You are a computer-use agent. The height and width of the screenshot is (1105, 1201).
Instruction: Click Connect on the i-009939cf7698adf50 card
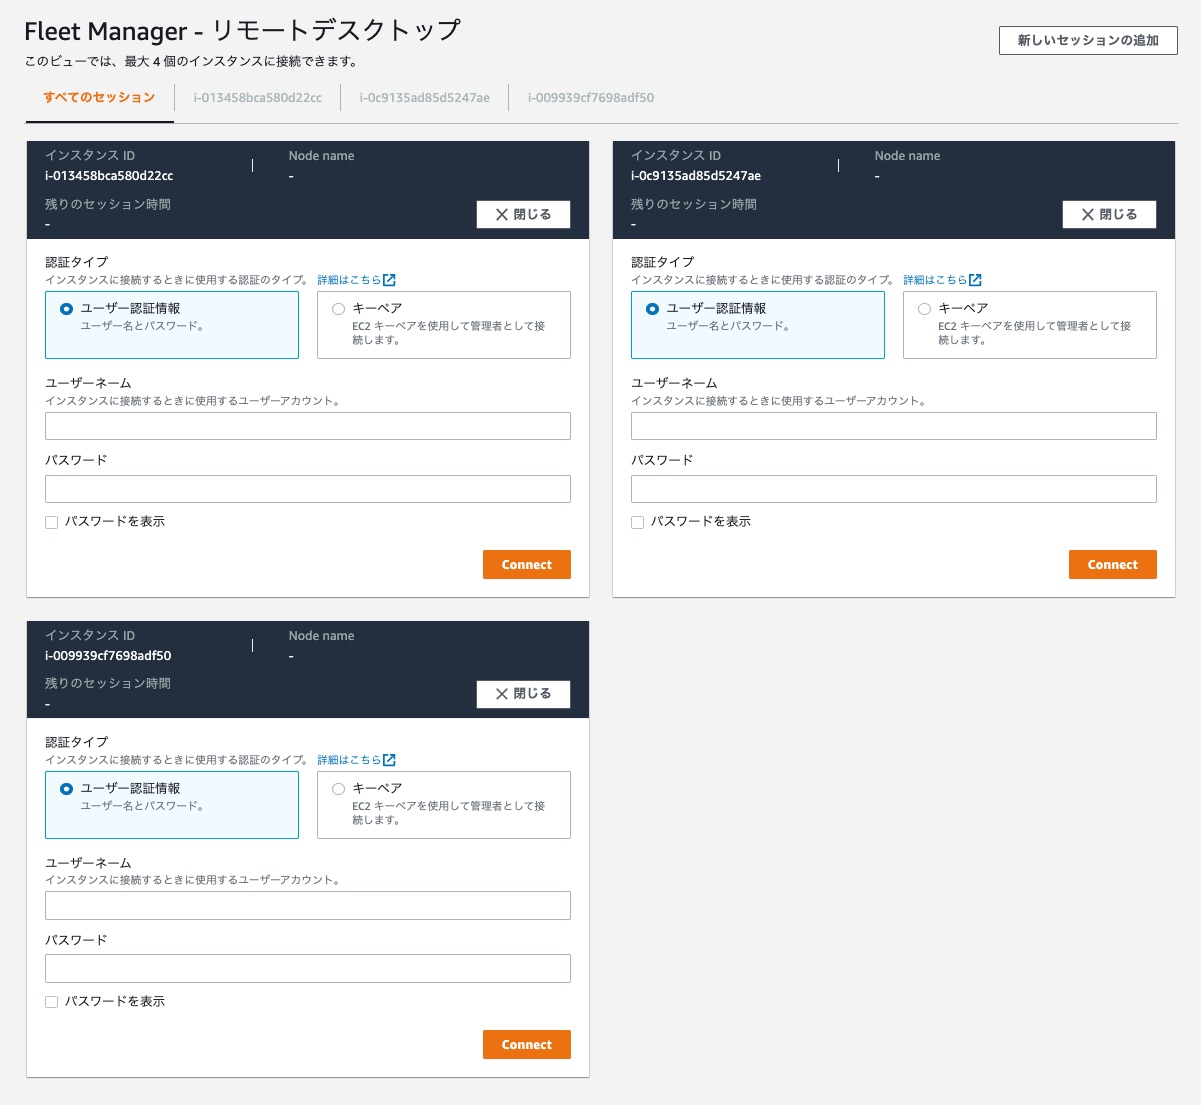526,1044
